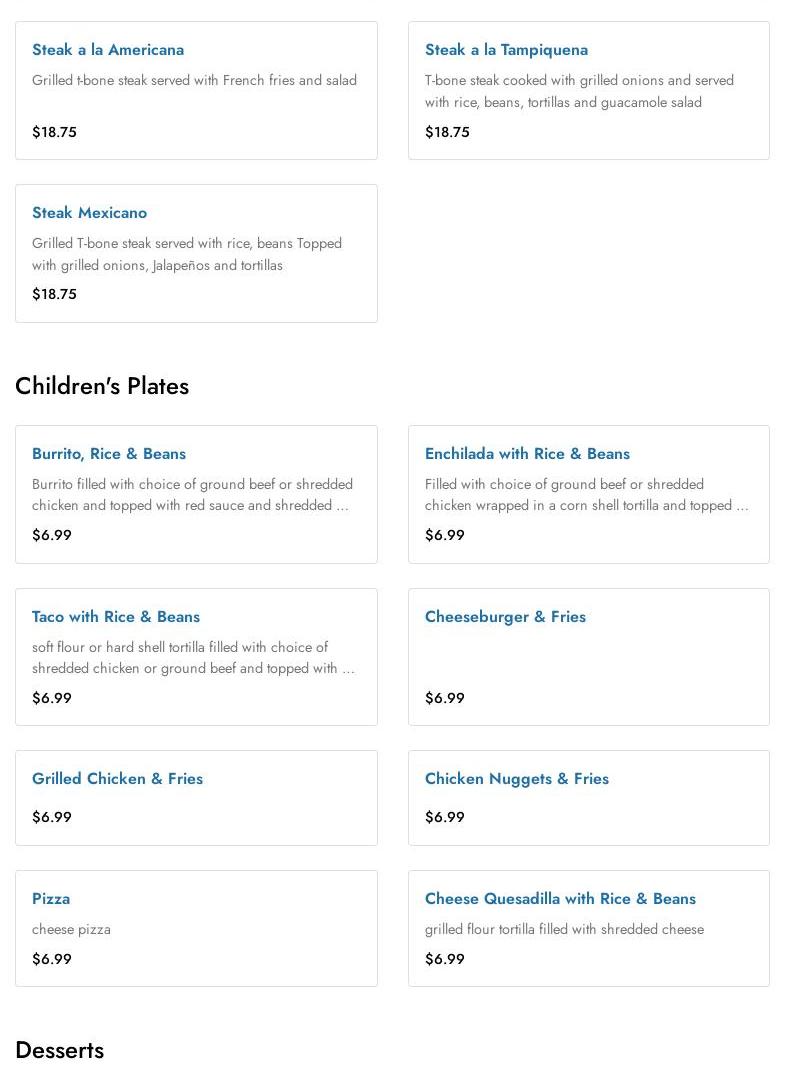Open Cheese Quesadilla with Rice & Beans
785x1082 pixels.
click(560, 899)
